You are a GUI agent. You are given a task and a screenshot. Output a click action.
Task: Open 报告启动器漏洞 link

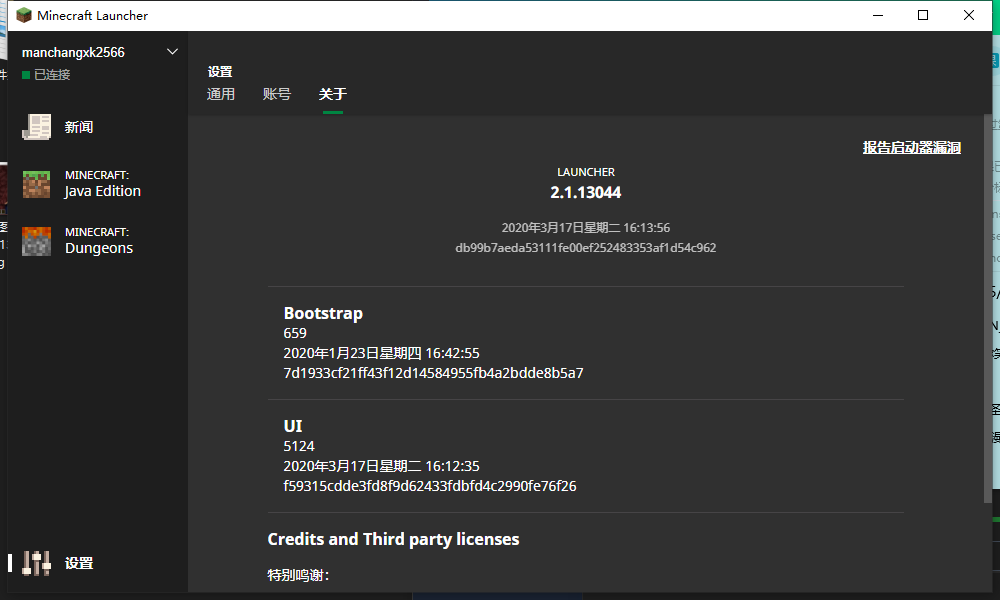pyautogui.click(x=911, y=147)
